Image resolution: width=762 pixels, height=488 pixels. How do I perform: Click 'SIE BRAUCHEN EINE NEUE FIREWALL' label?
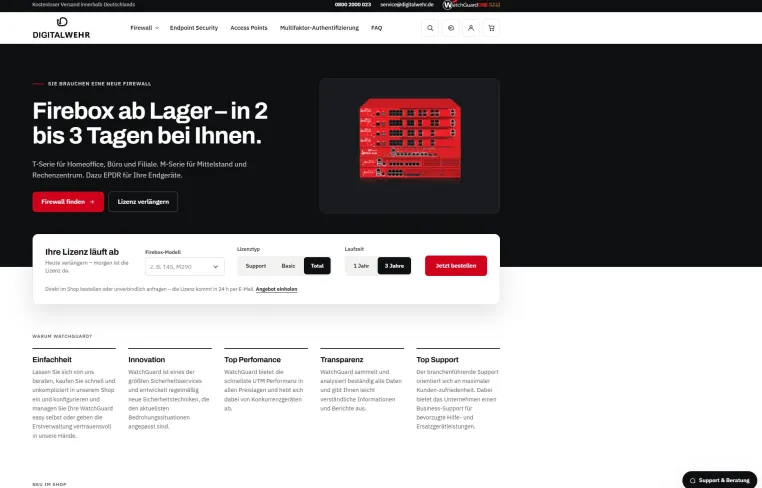point(100,84)
